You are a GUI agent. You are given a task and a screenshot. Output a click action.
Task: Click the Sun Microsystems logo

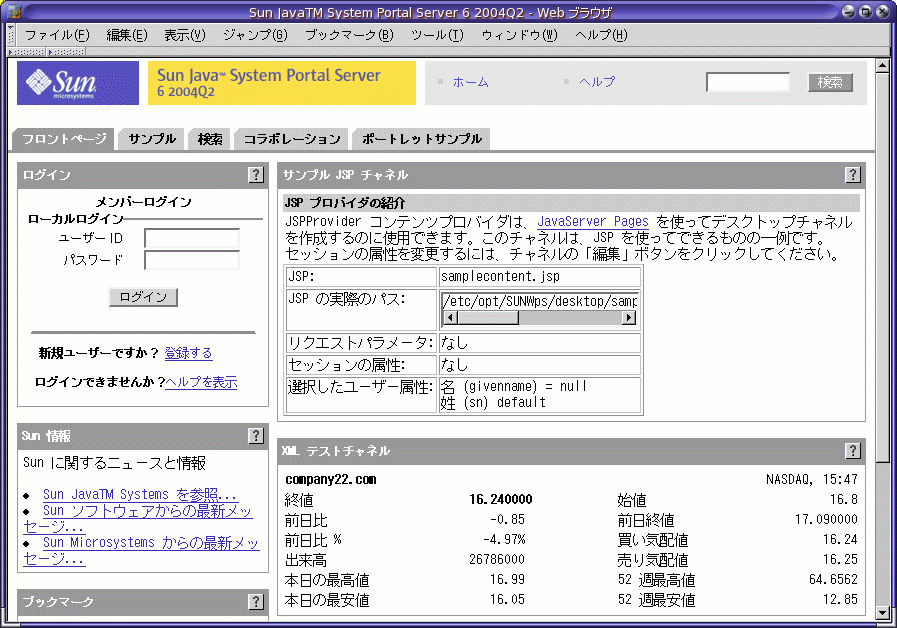tap(78, 83)
